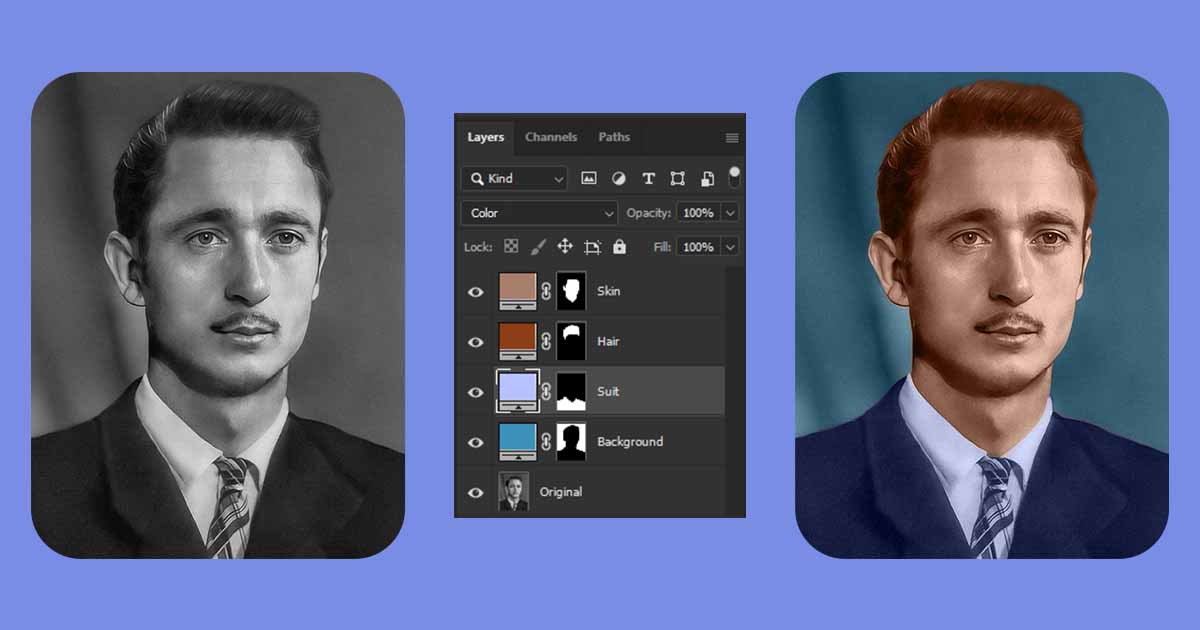The image size is (1200, 630).
Task: Filter layers by pixel layer icon
Action: (x=589, y=179)
